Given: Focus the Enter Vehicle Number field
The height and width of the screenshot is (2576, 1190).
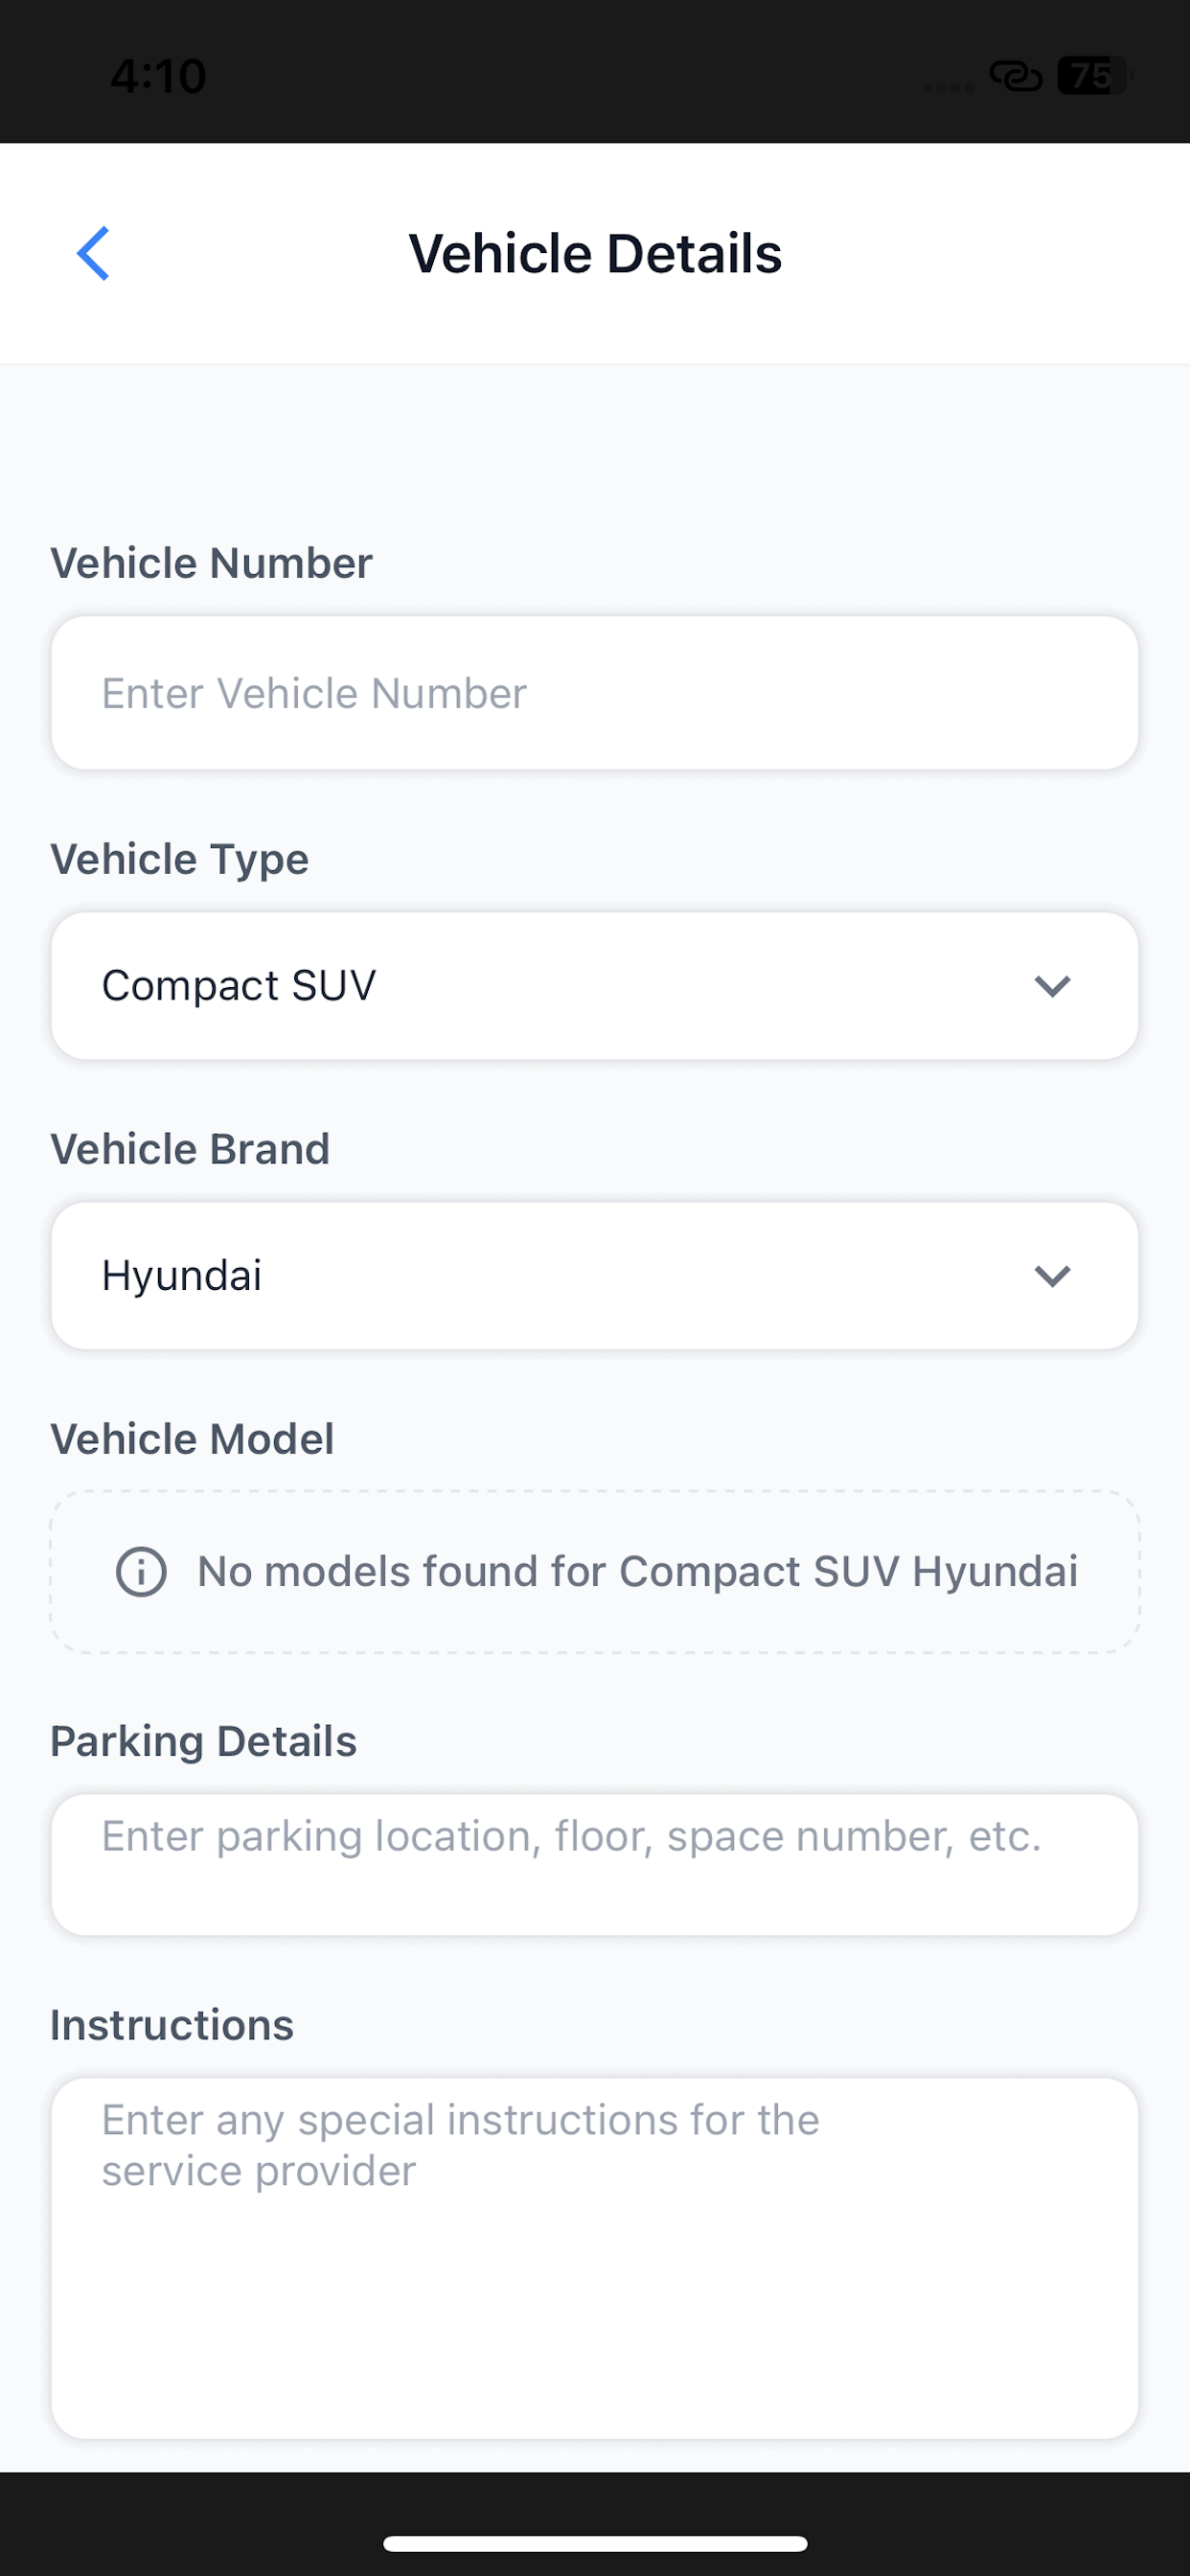Looking at the screenshot, I should point(595,693).
